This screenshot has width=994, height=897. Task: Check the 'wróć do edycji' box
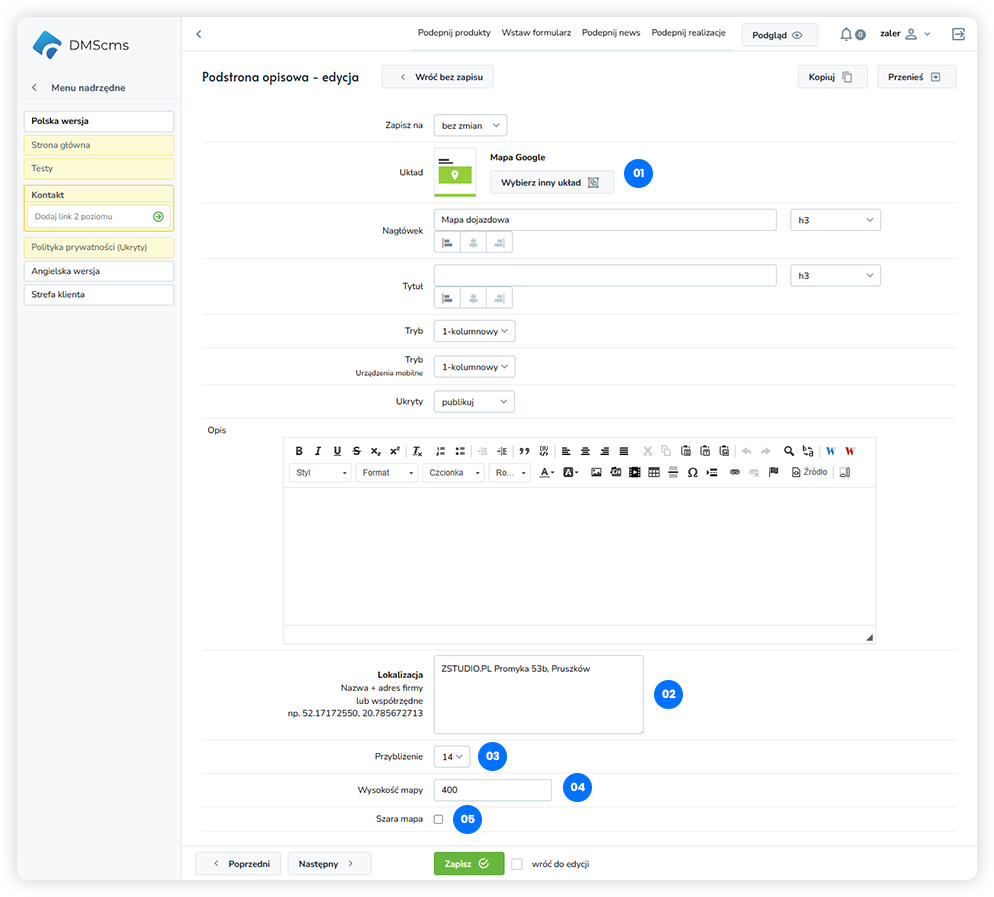coord(517,864)
